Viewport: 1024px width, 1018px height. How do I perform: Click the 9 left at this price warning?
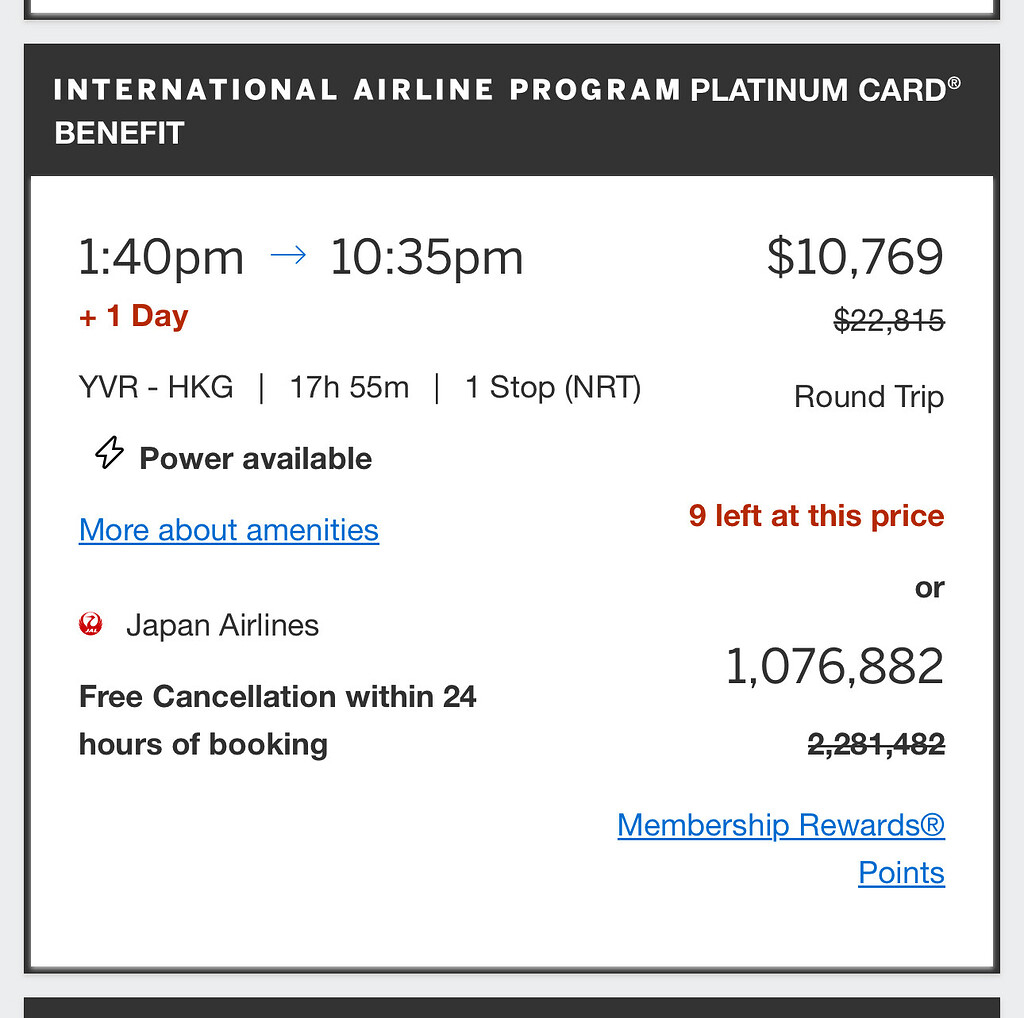[x=816, y=515]
